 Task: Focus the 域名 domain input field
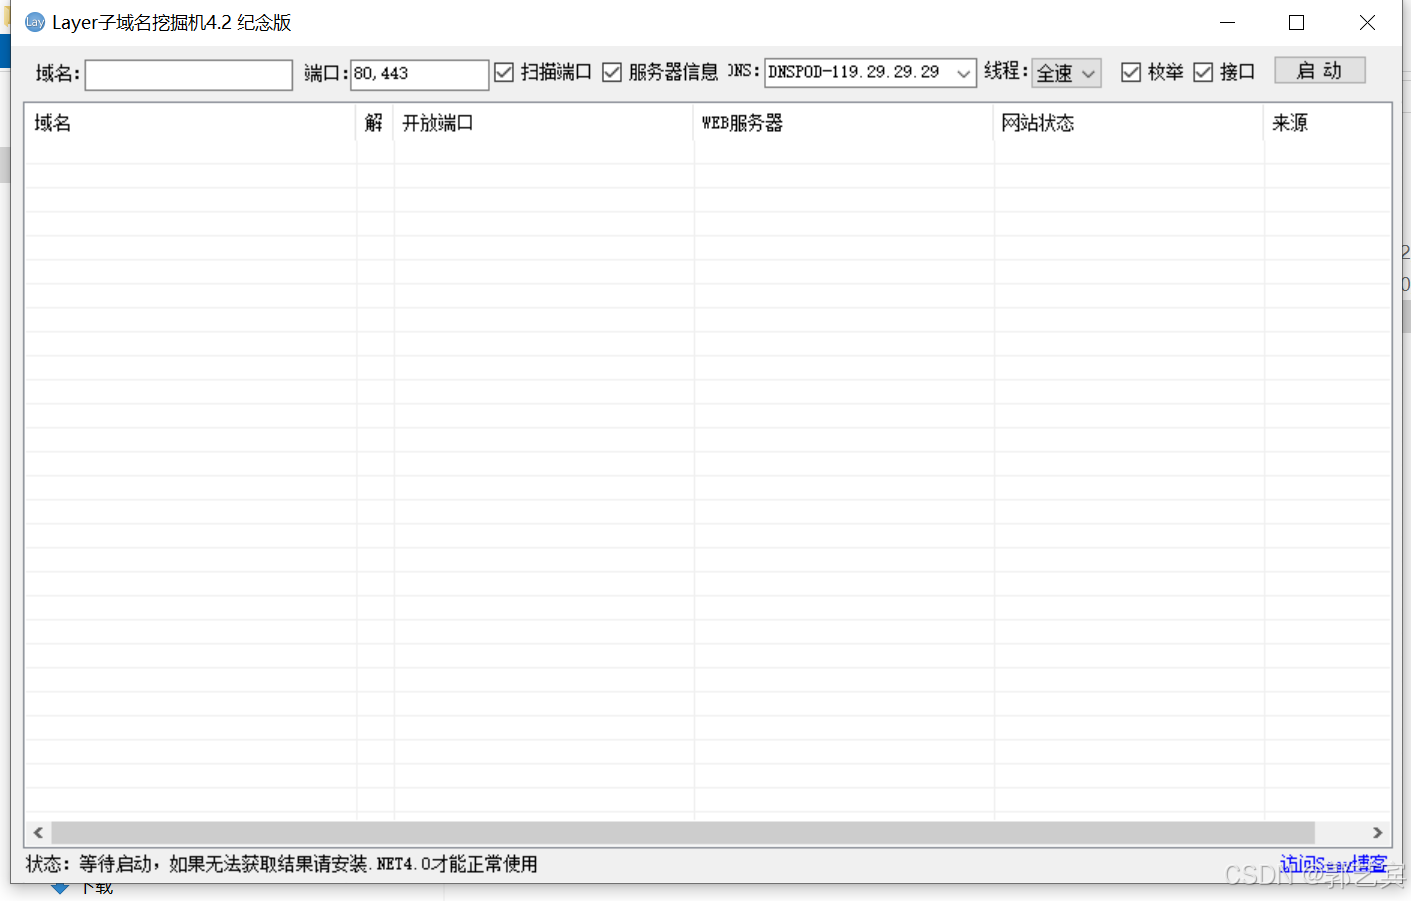coord(189,74)
